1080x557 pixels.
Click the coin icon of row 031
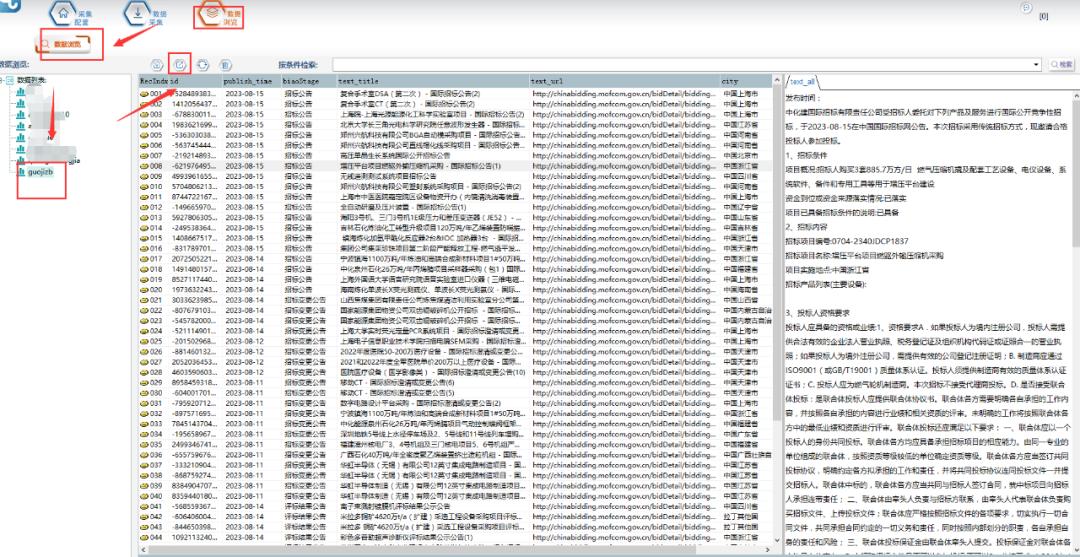(x=144, y=403)
